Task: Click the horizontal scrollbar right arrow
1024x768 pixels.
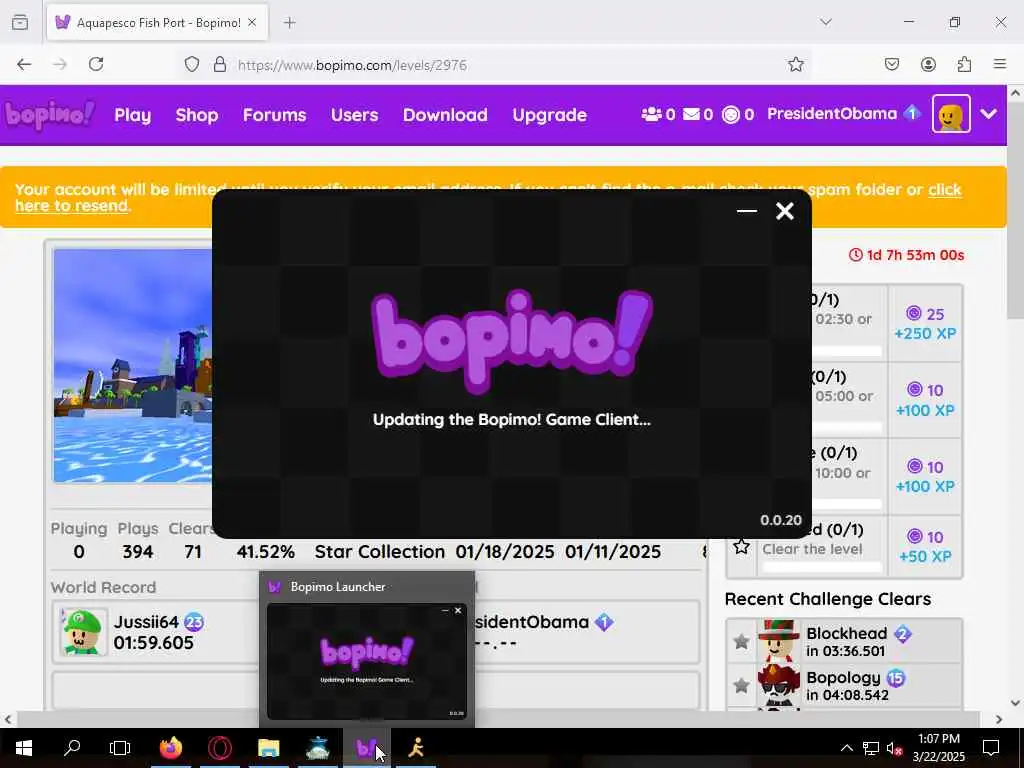Action: (999, 719)
